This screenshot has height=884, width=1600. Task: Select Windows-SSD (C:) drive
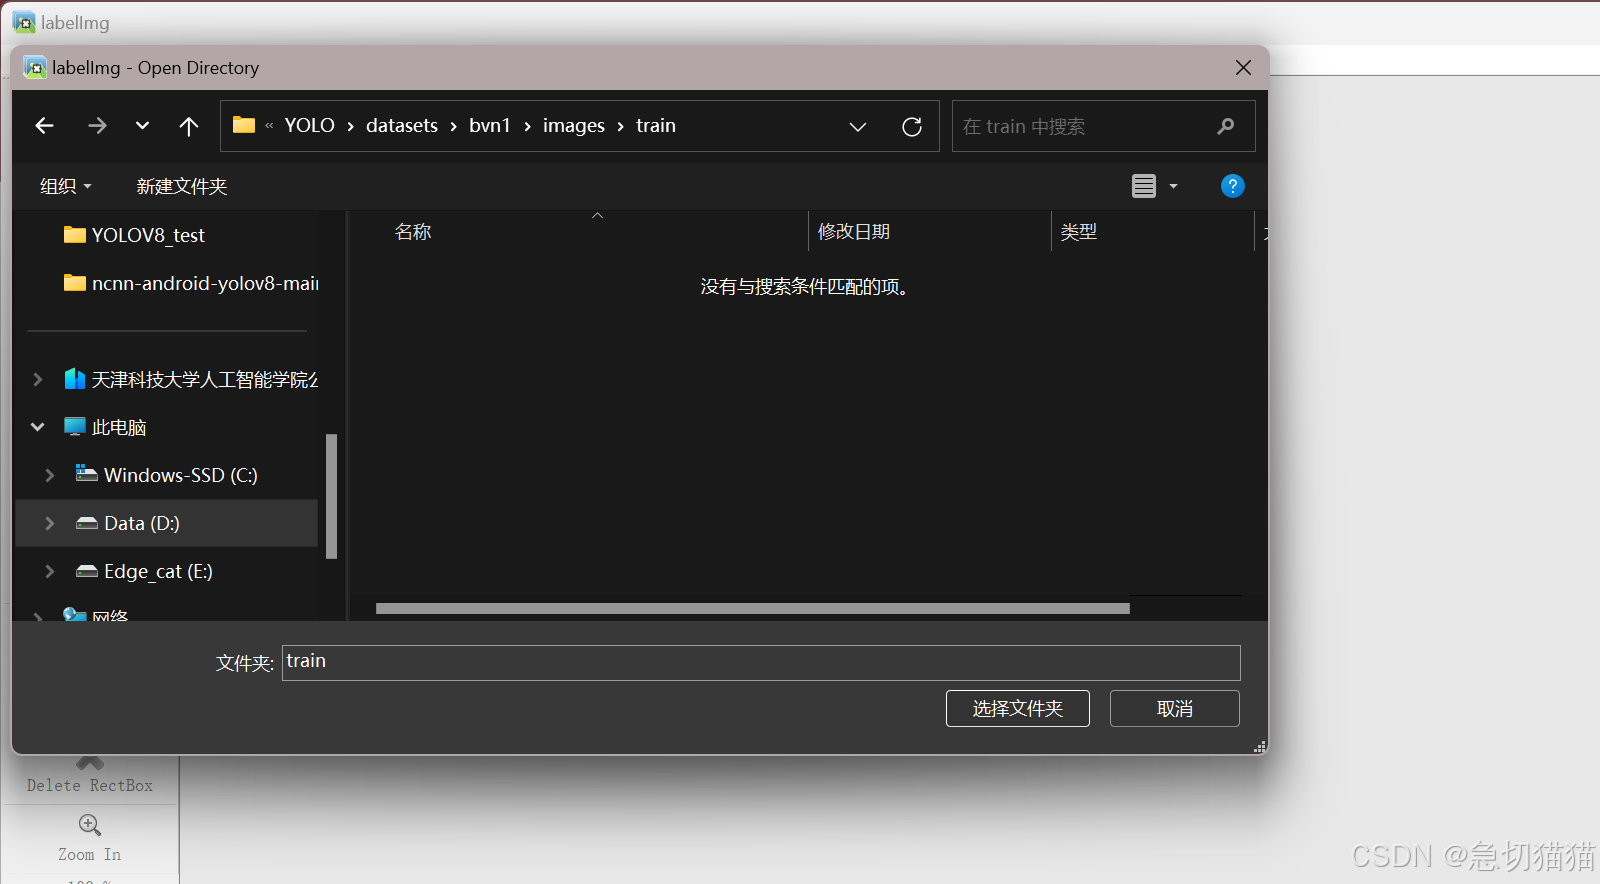pos(167,475)
